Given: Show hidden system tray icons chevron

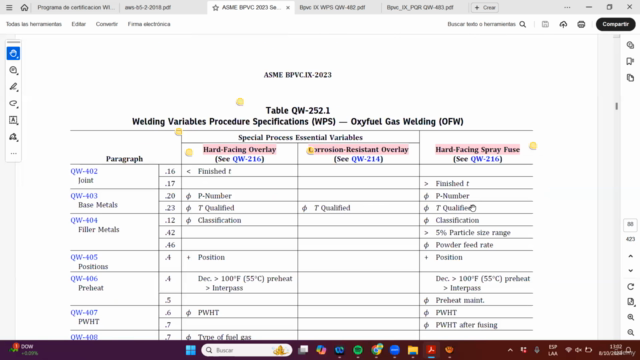Looking at the screenshot, I should (x=510, y=350).
